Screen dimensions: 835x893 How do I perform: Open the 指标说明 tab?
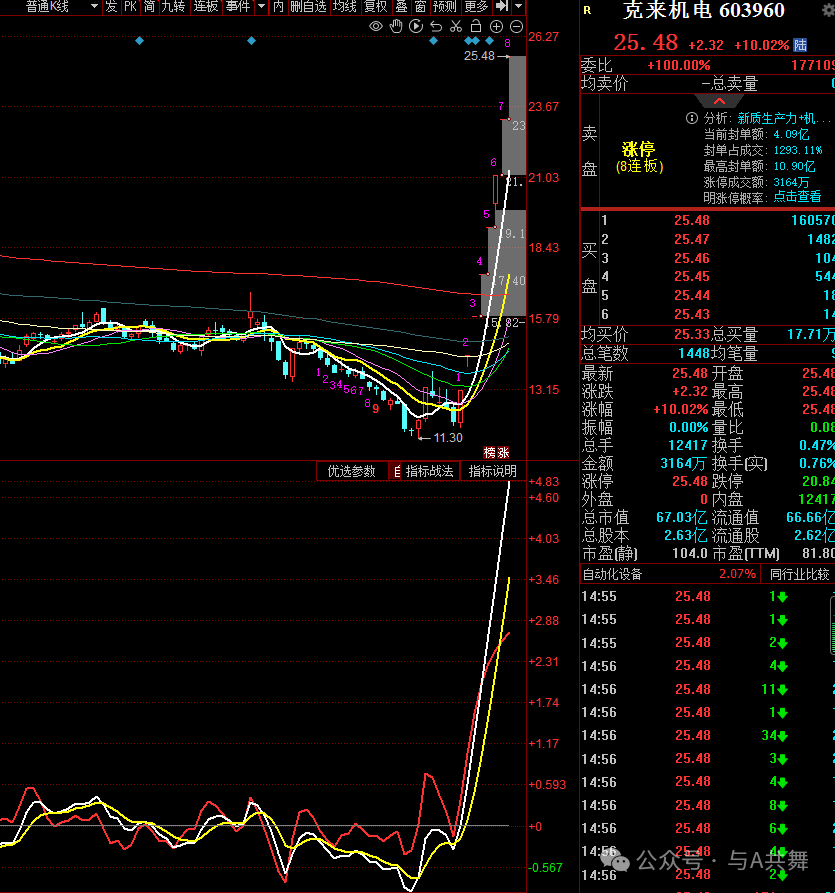(492, 471)
